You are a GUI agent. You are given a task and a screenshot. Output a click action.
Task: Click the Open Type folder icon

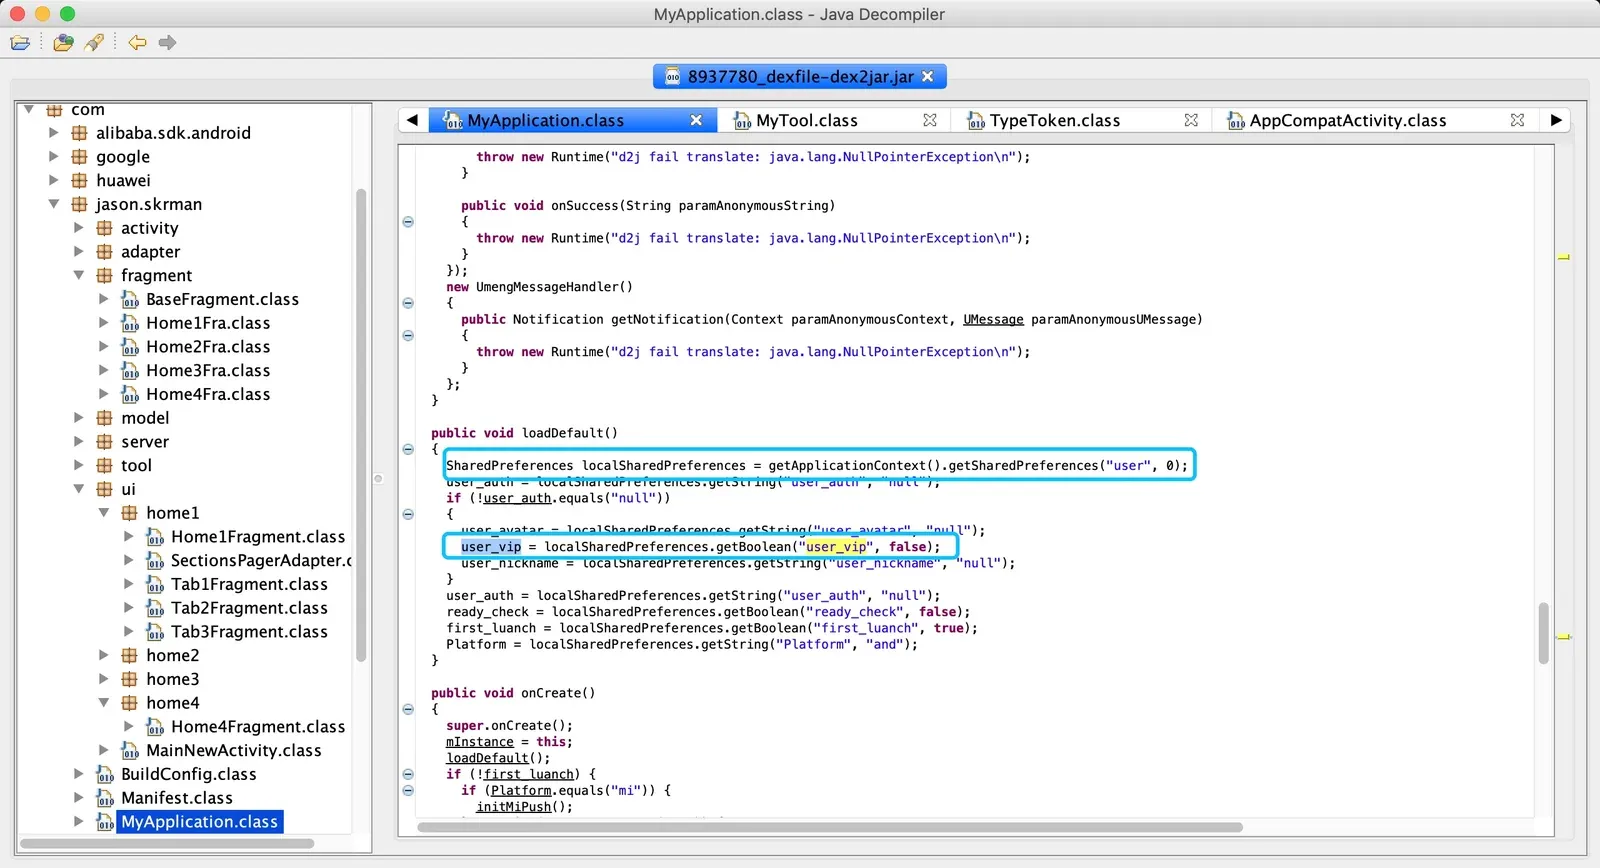(63, 42)
